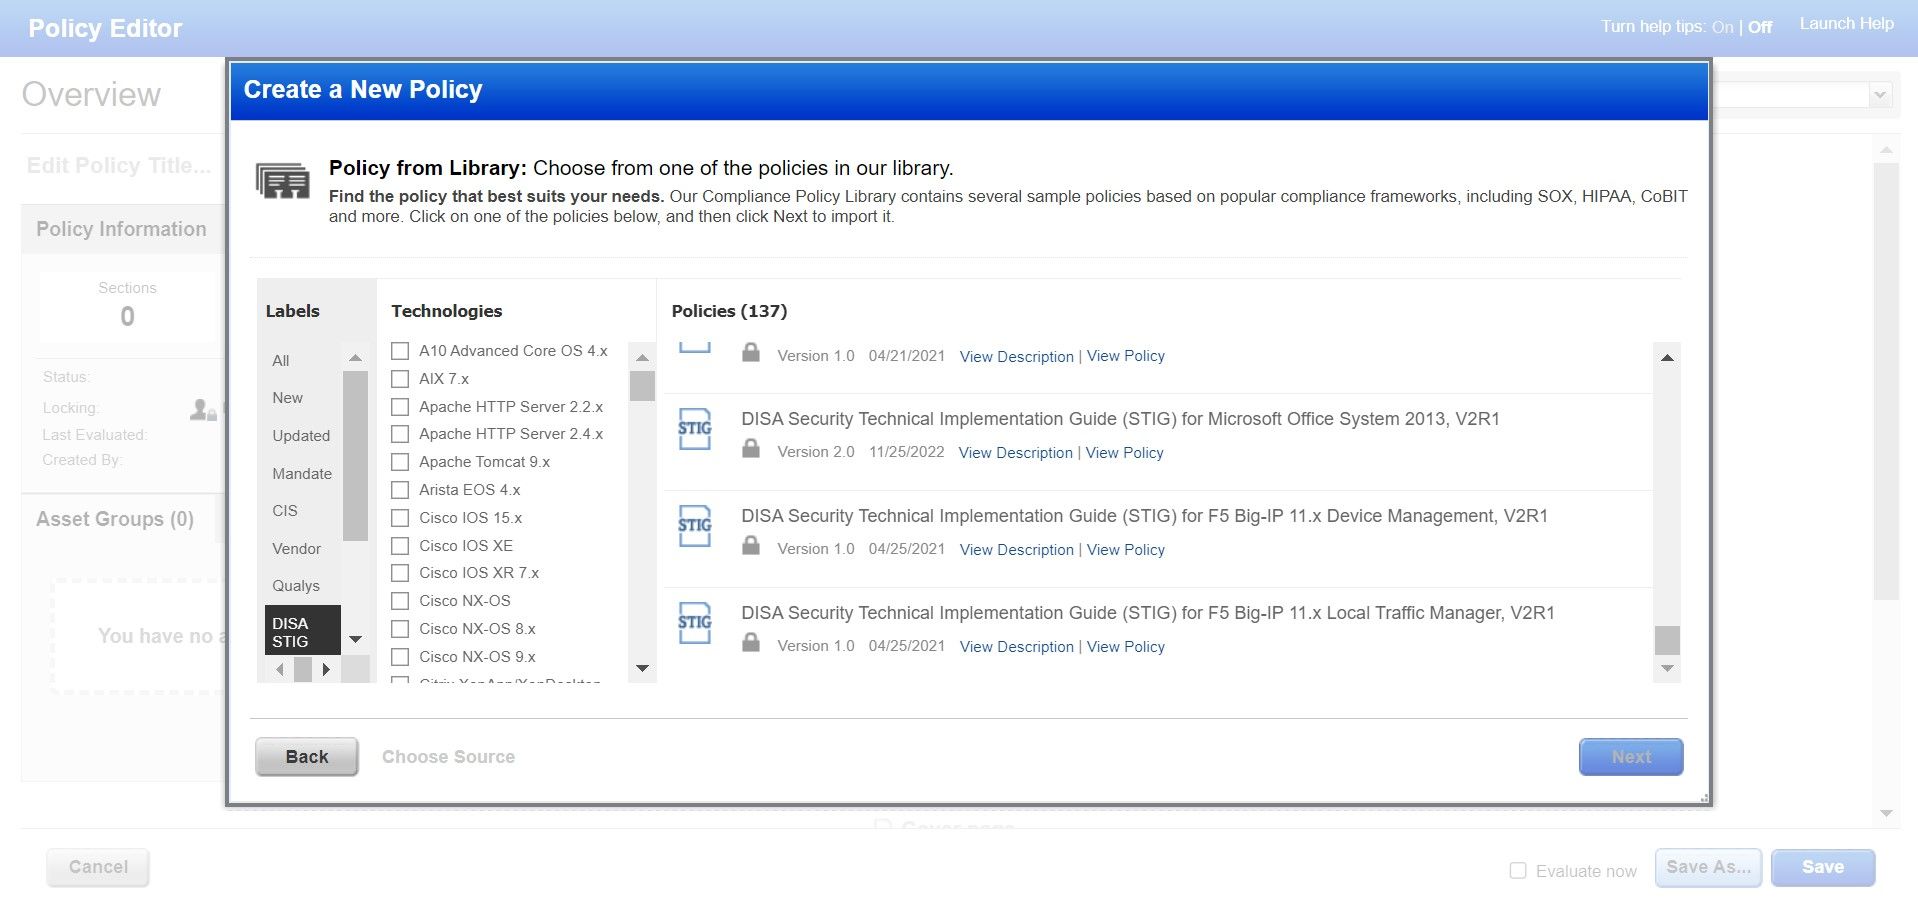Click STIG icon for F5 Big-IP Device Management policy
The height and width of the screenshot is (899, 1918).
(x=694, y=526)
